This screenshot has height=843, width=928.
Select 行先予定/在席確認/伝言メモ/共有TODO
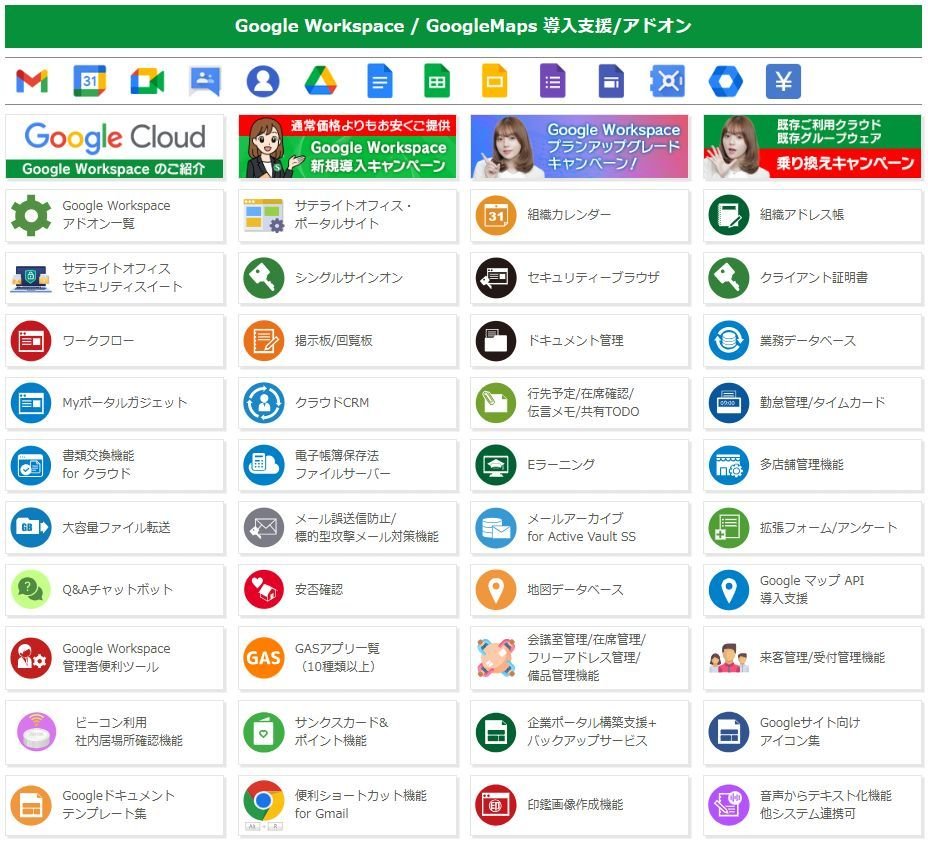[579, 403]
